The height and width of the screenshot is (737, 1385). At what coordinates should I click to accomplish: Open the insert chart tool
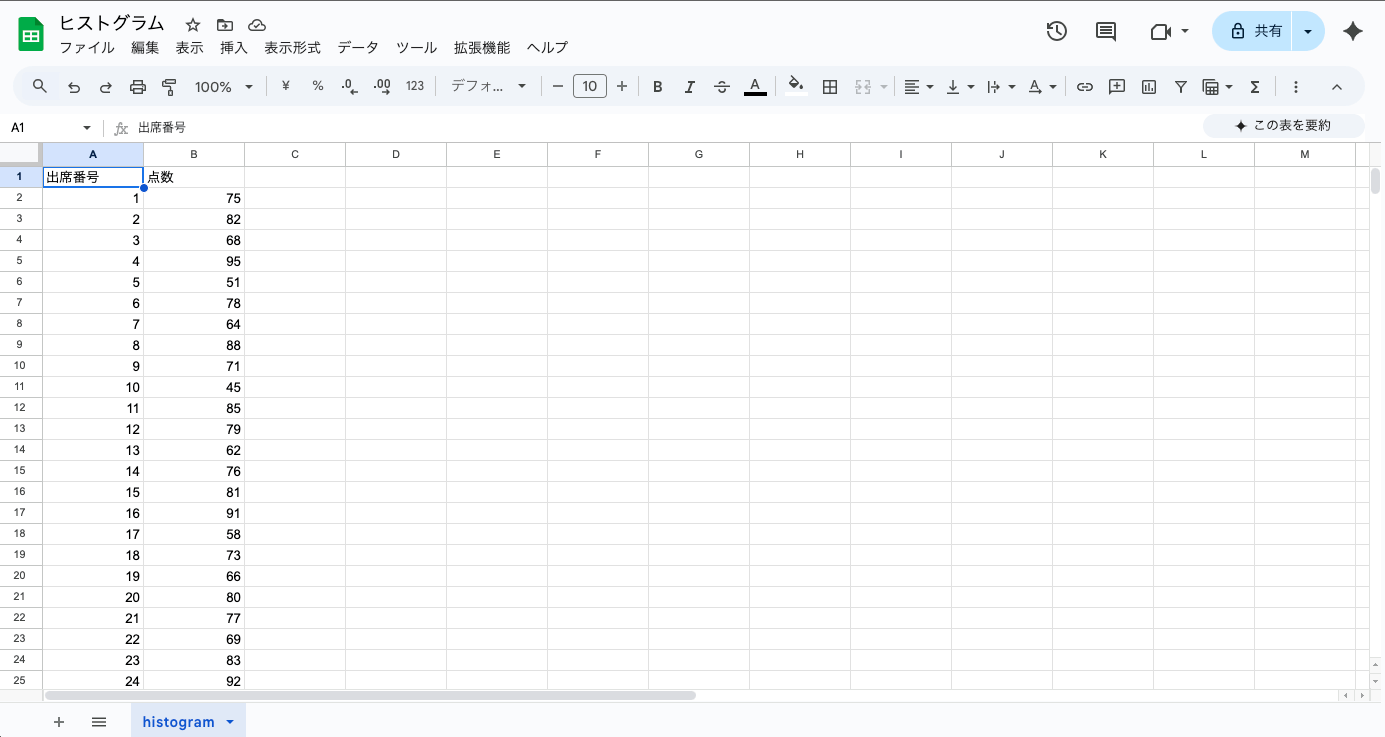tap(1148, 86)
